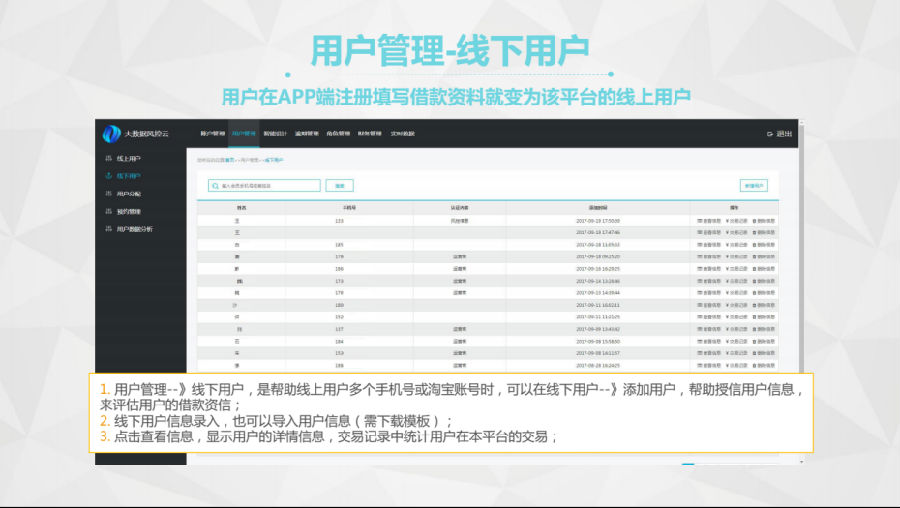Click the 用户数据分析 sidebar icon

(108, 229)
